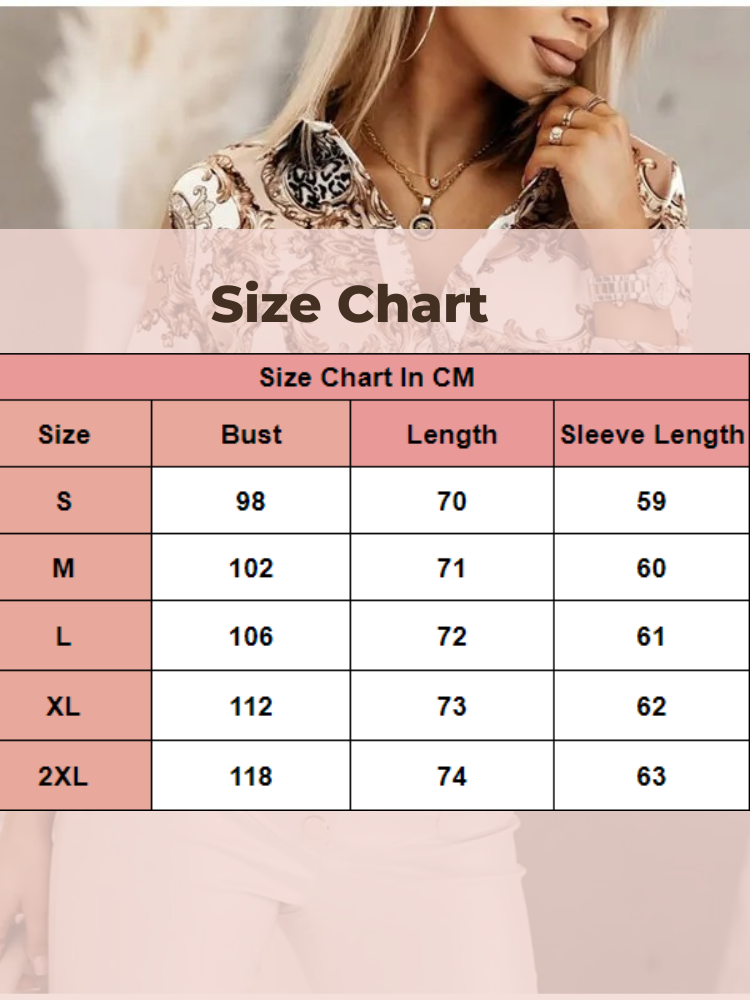Click the bust value 118 cell

pyautogui.click(x=251, y=776)
